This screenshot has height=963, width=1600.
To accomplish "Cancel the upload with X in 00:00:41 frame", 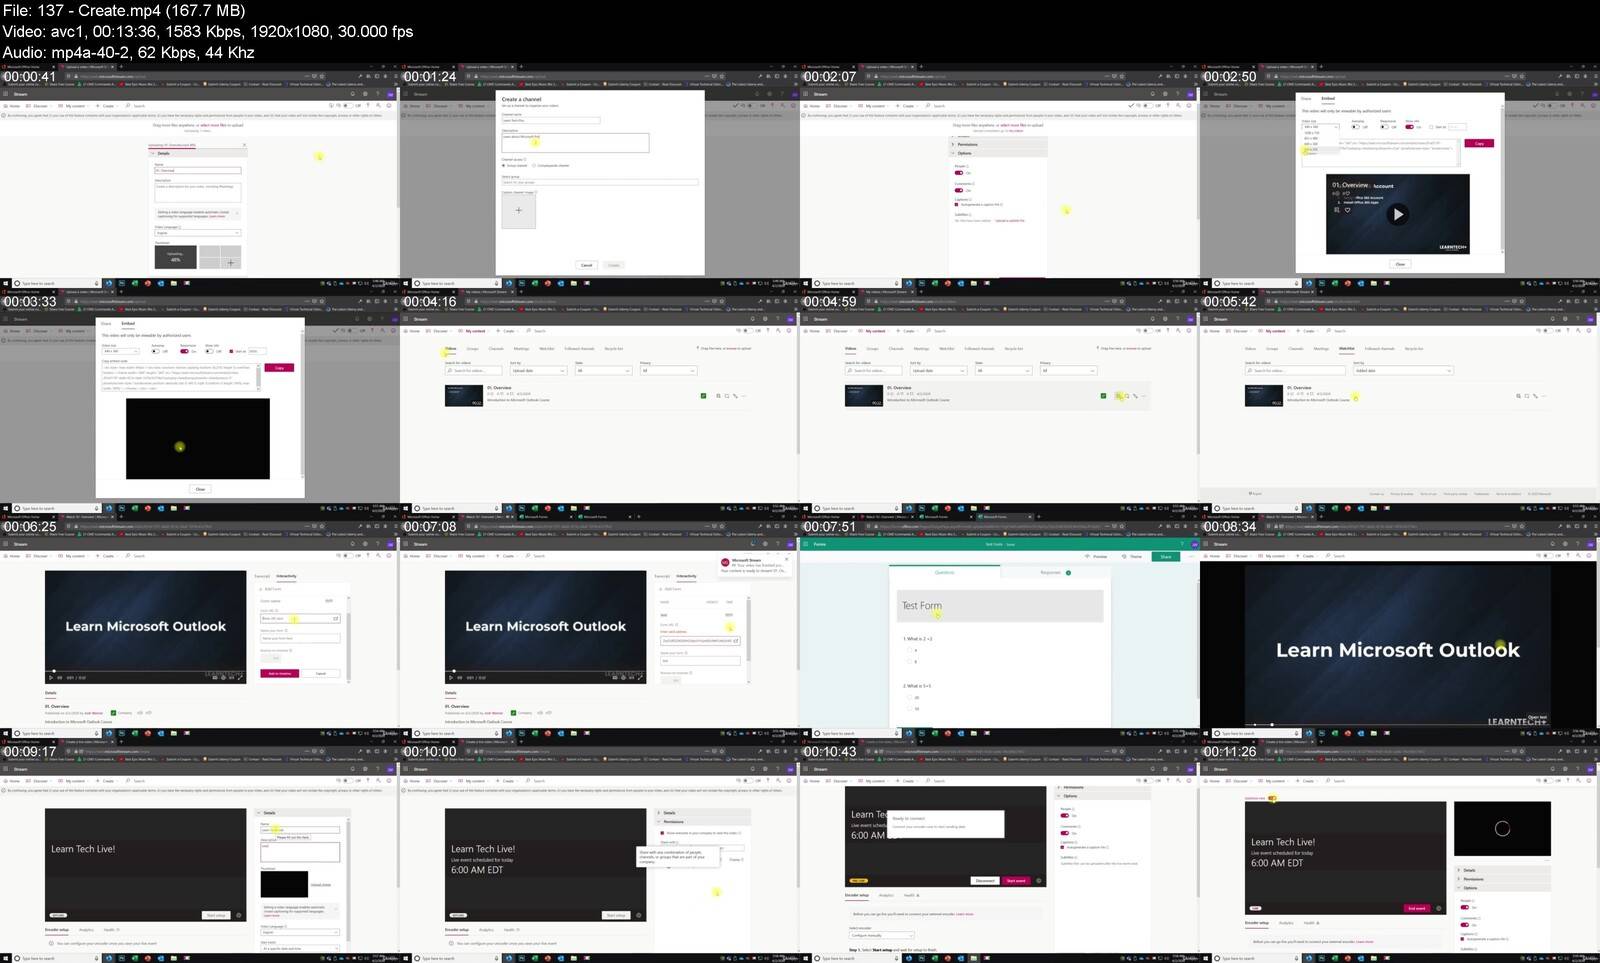I will (x=244, y=145).
